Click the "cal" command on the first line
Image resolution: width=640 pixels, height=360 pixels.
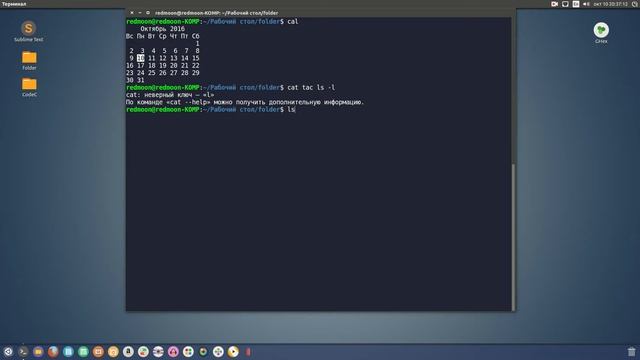tap(293, 21)
